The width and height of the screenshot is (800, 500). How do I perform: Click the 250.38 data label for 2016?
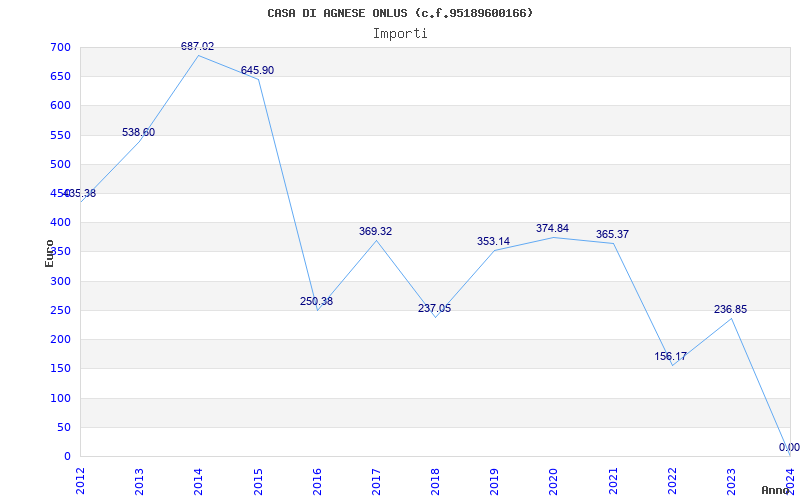coord(316,301)
